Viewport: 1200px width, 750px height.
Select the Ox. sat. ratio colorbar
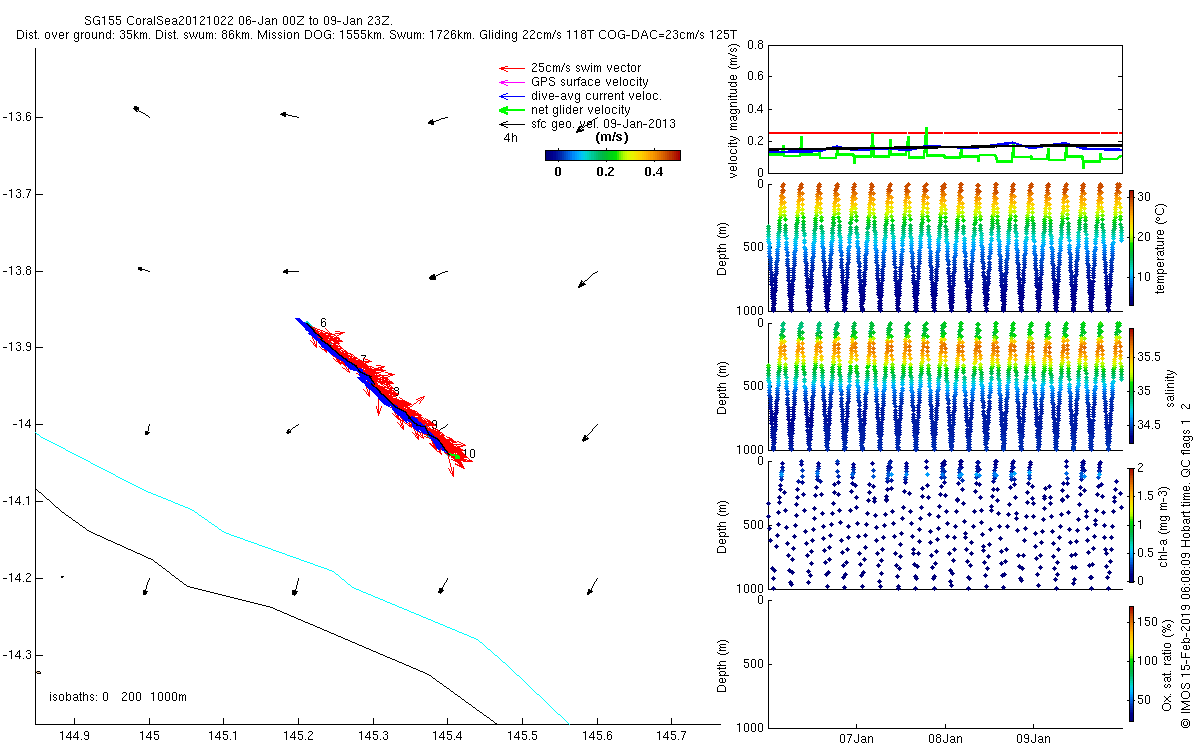[x=1131, y=663]
